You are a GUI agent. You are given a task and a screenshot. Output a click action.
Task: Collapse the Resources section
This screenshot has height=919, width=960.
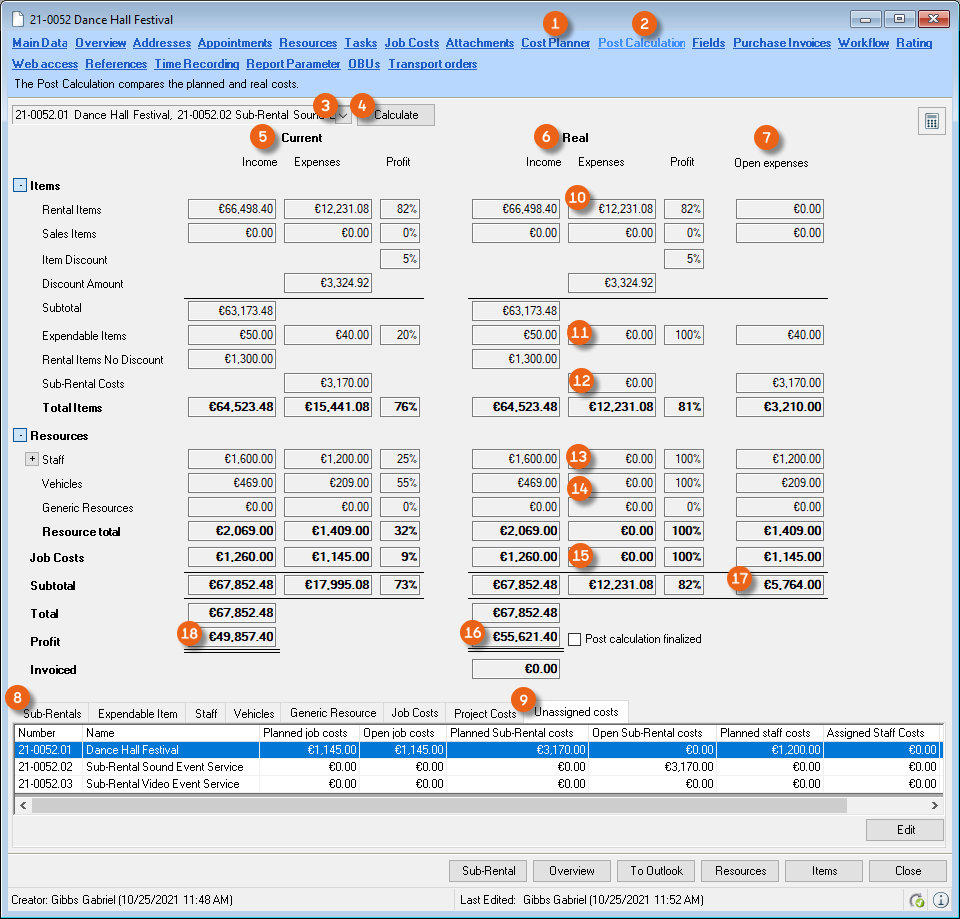20,436
